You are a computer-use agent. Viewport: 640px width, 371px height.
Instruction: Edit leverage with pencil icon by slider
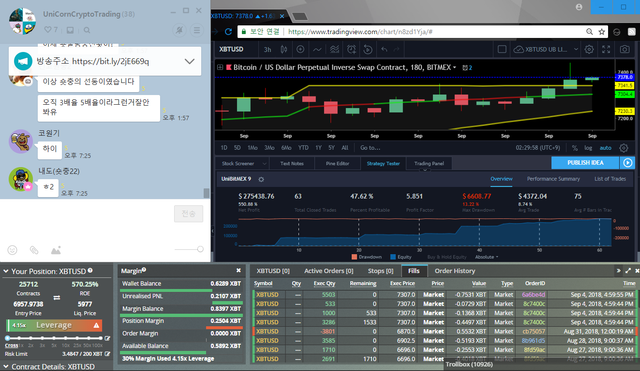107,338
